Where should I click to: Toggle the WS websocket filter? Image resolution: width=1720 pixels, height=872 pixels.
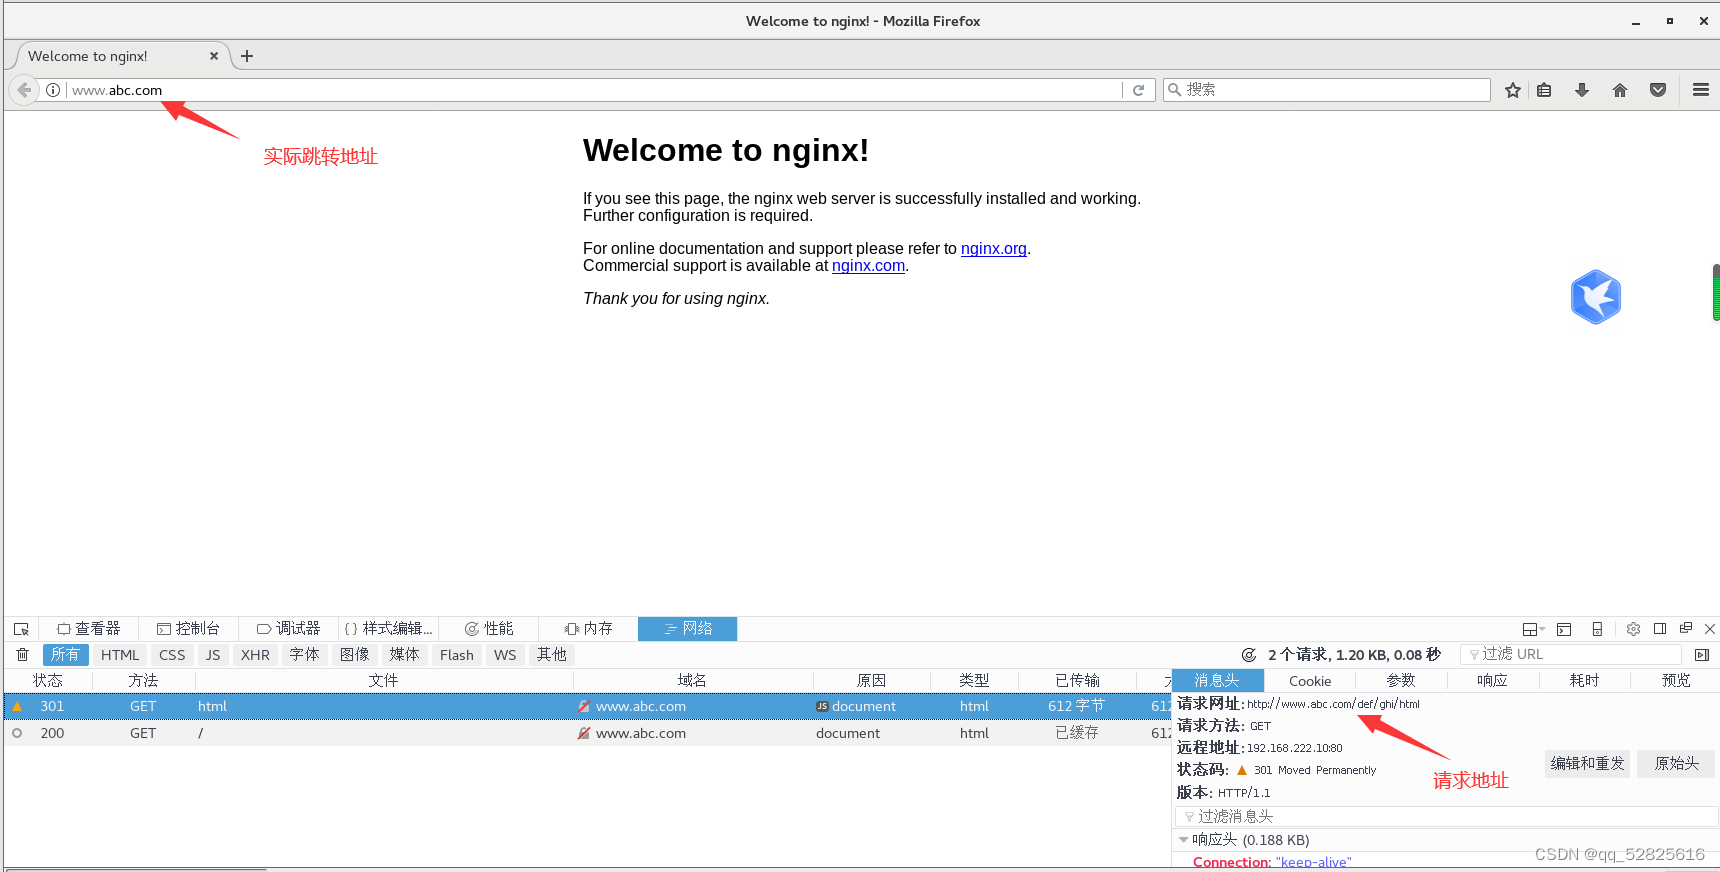505,655
